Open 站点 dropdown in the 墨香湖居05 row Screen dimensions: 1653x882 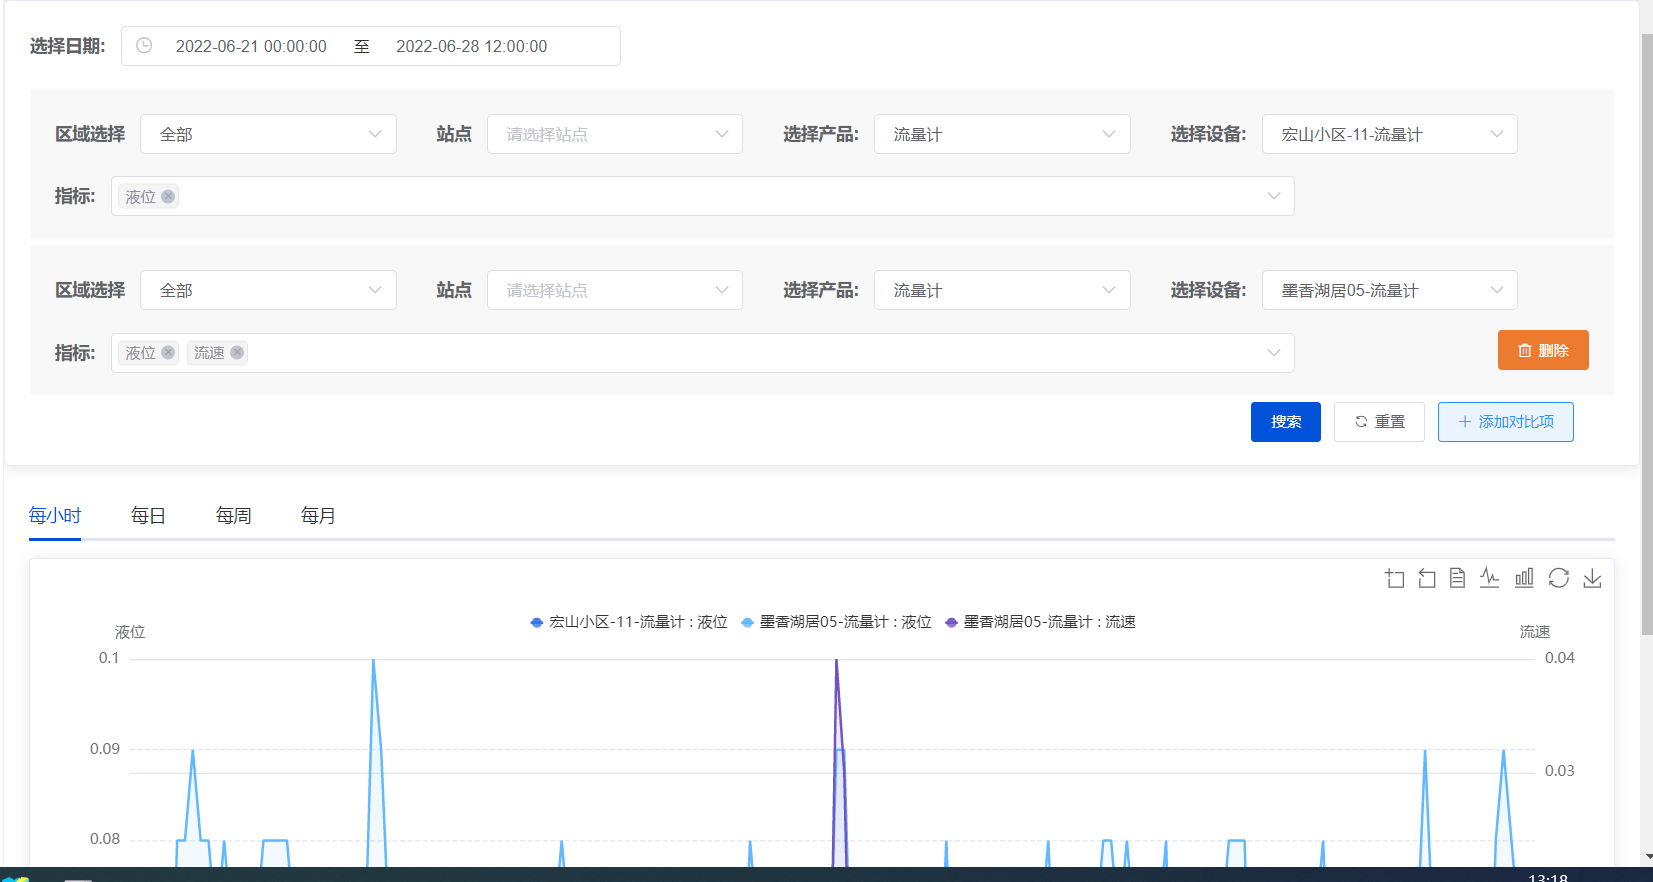pos(615,290)
